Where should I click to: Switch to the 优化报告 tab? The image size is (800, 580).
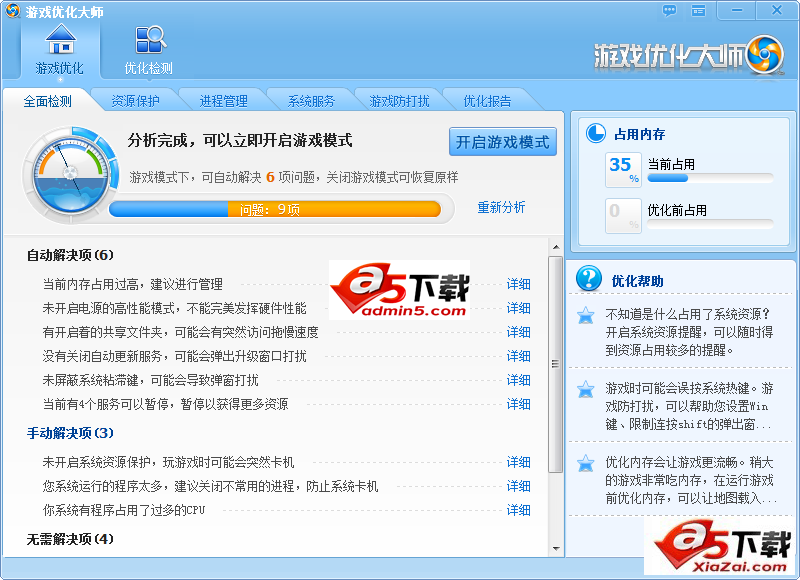pos(487,101)
